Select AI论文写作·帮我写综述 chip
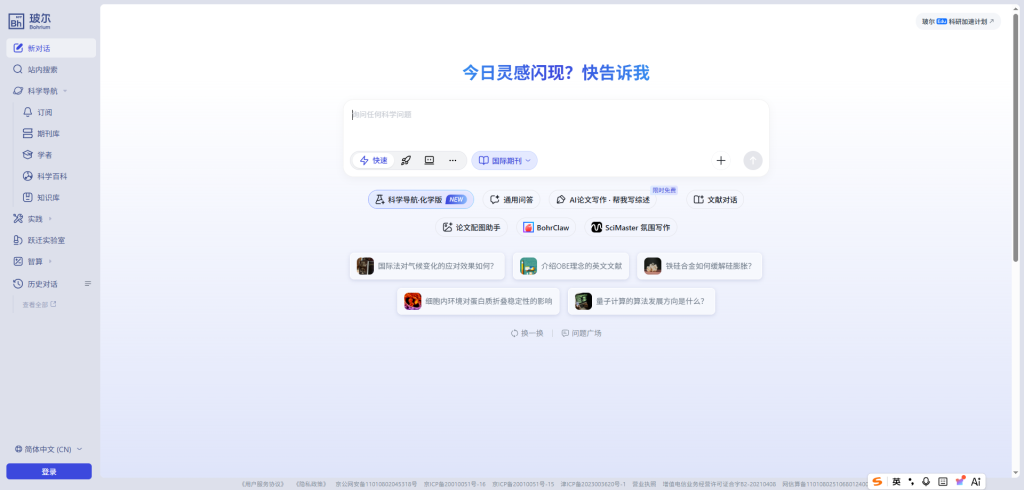The image size is (1024, 490). [603, 199]
